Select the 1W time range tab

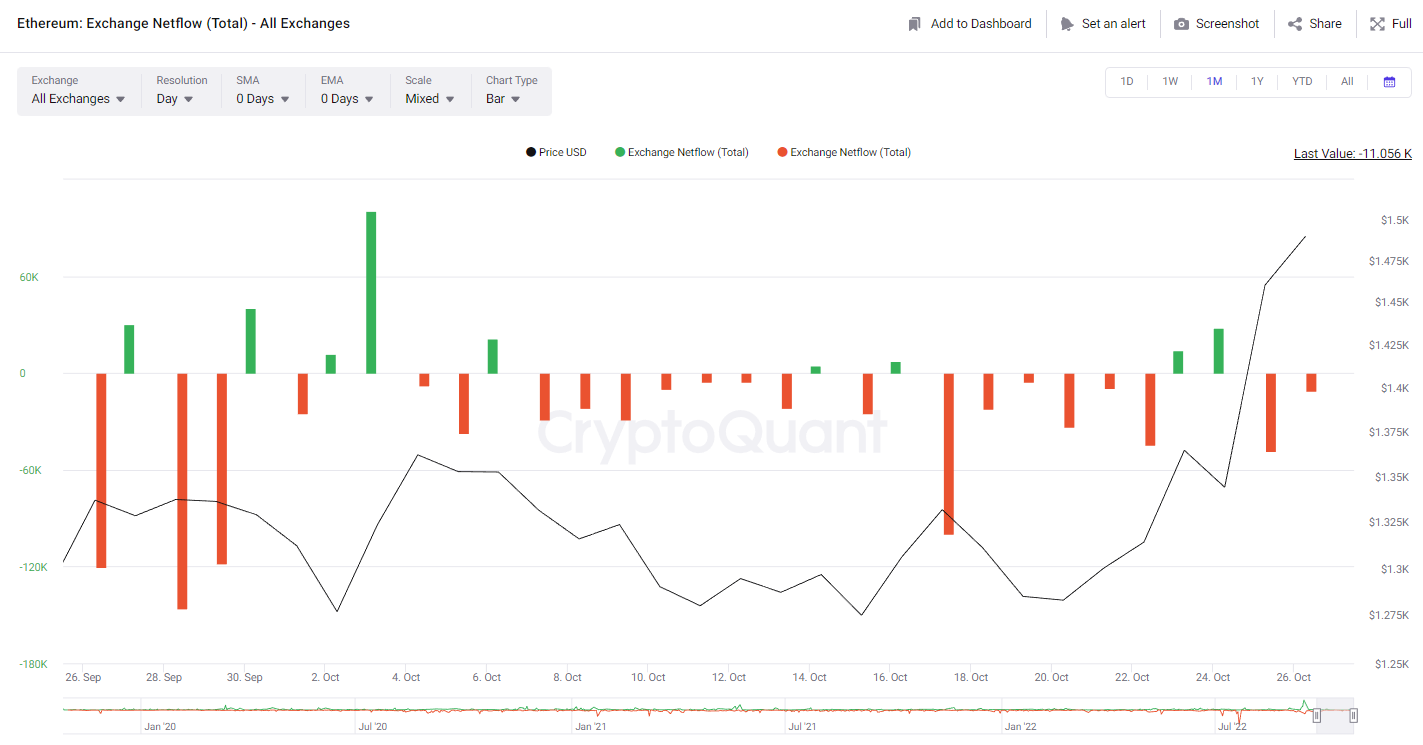[1170, 82]
